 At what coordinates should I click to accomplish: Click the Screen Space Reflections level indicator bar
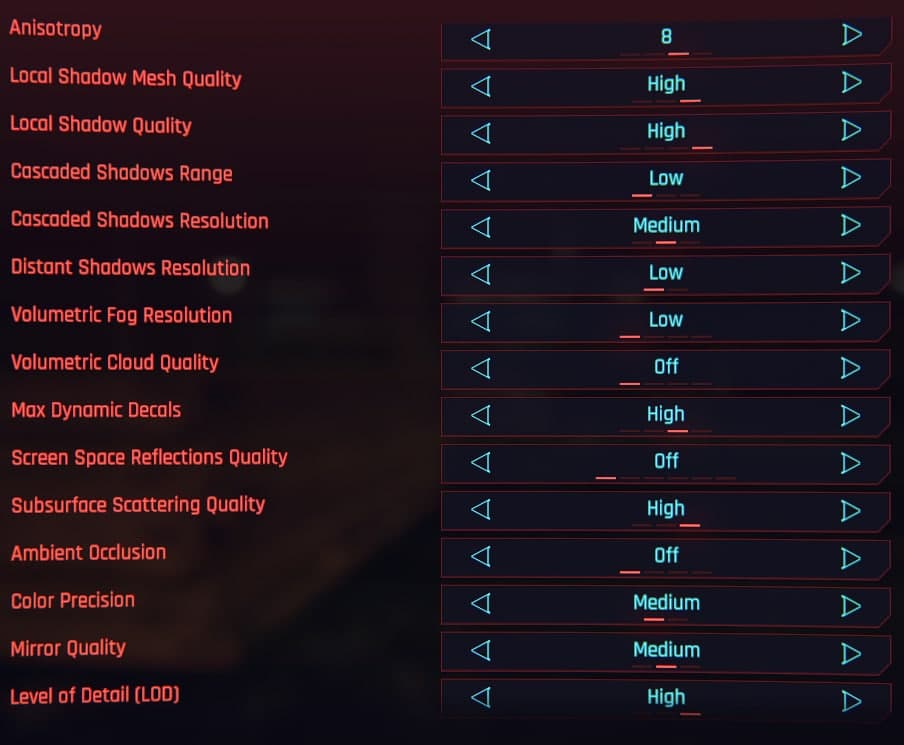click(666, 478)
